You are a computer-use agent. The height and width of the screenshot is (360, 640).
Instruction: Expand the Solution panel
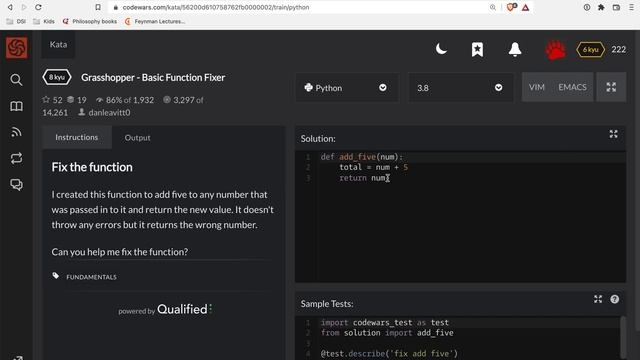[x=613, y=134]
